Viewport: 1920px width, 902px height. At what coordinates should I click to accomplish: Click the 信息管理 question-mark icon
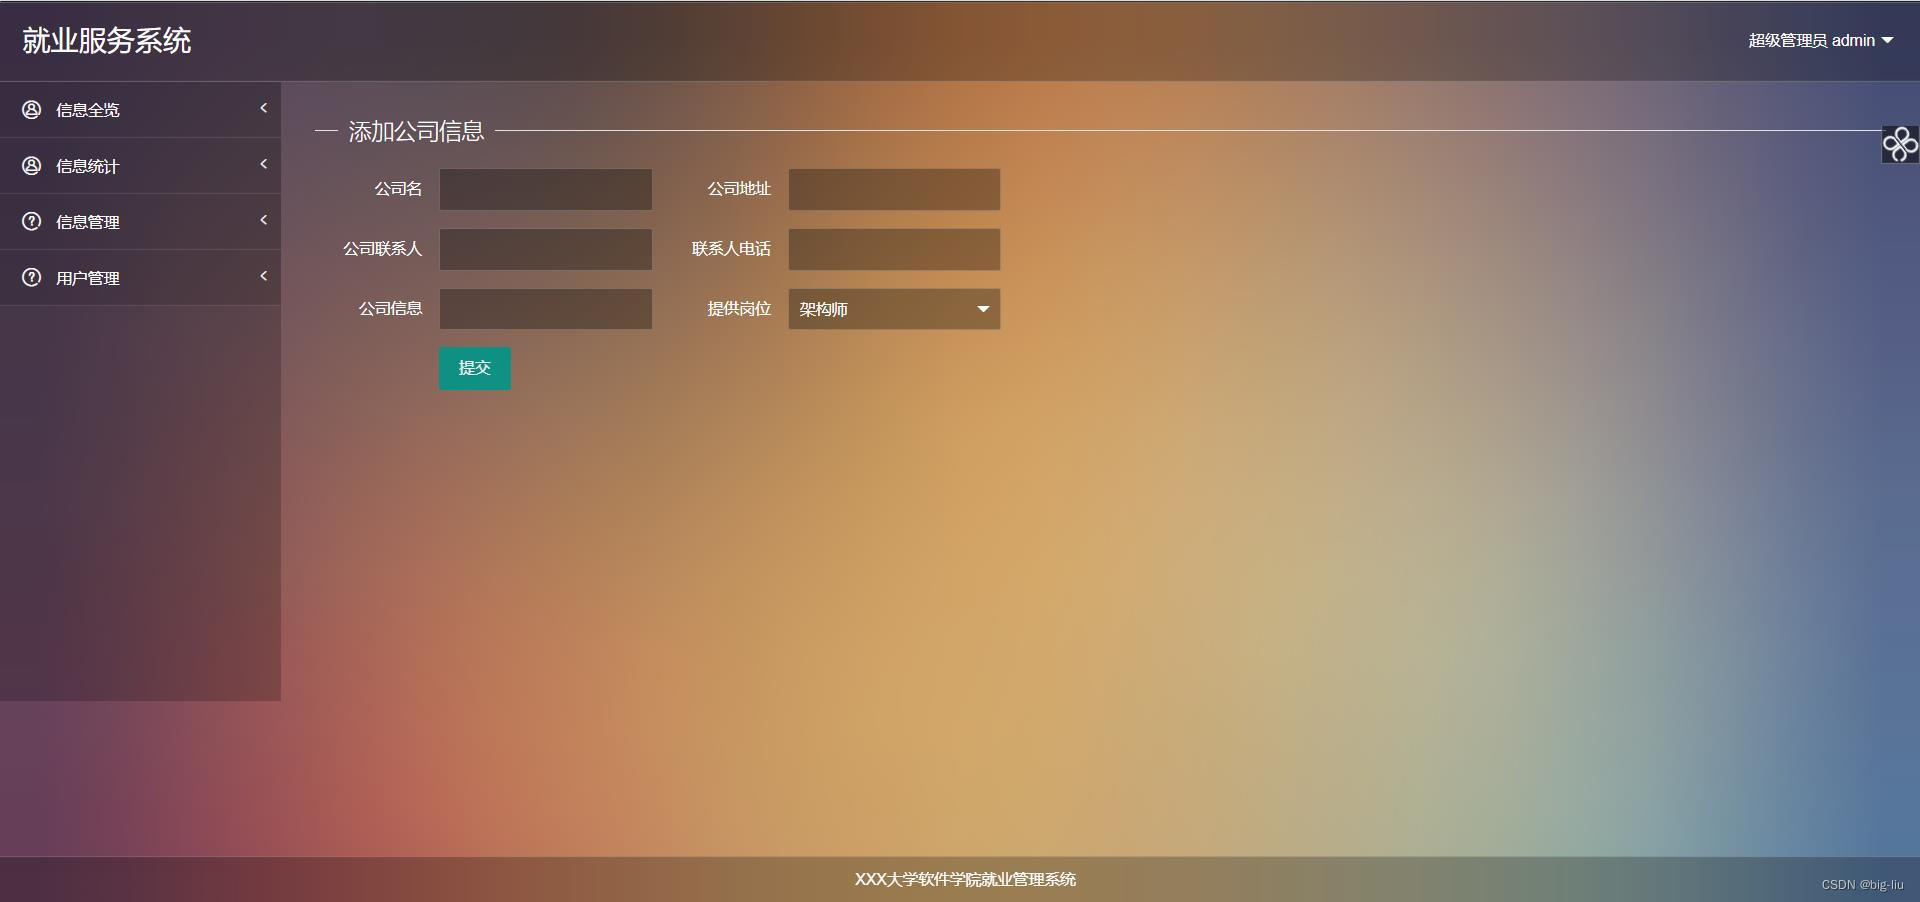(x=32, y=221)
